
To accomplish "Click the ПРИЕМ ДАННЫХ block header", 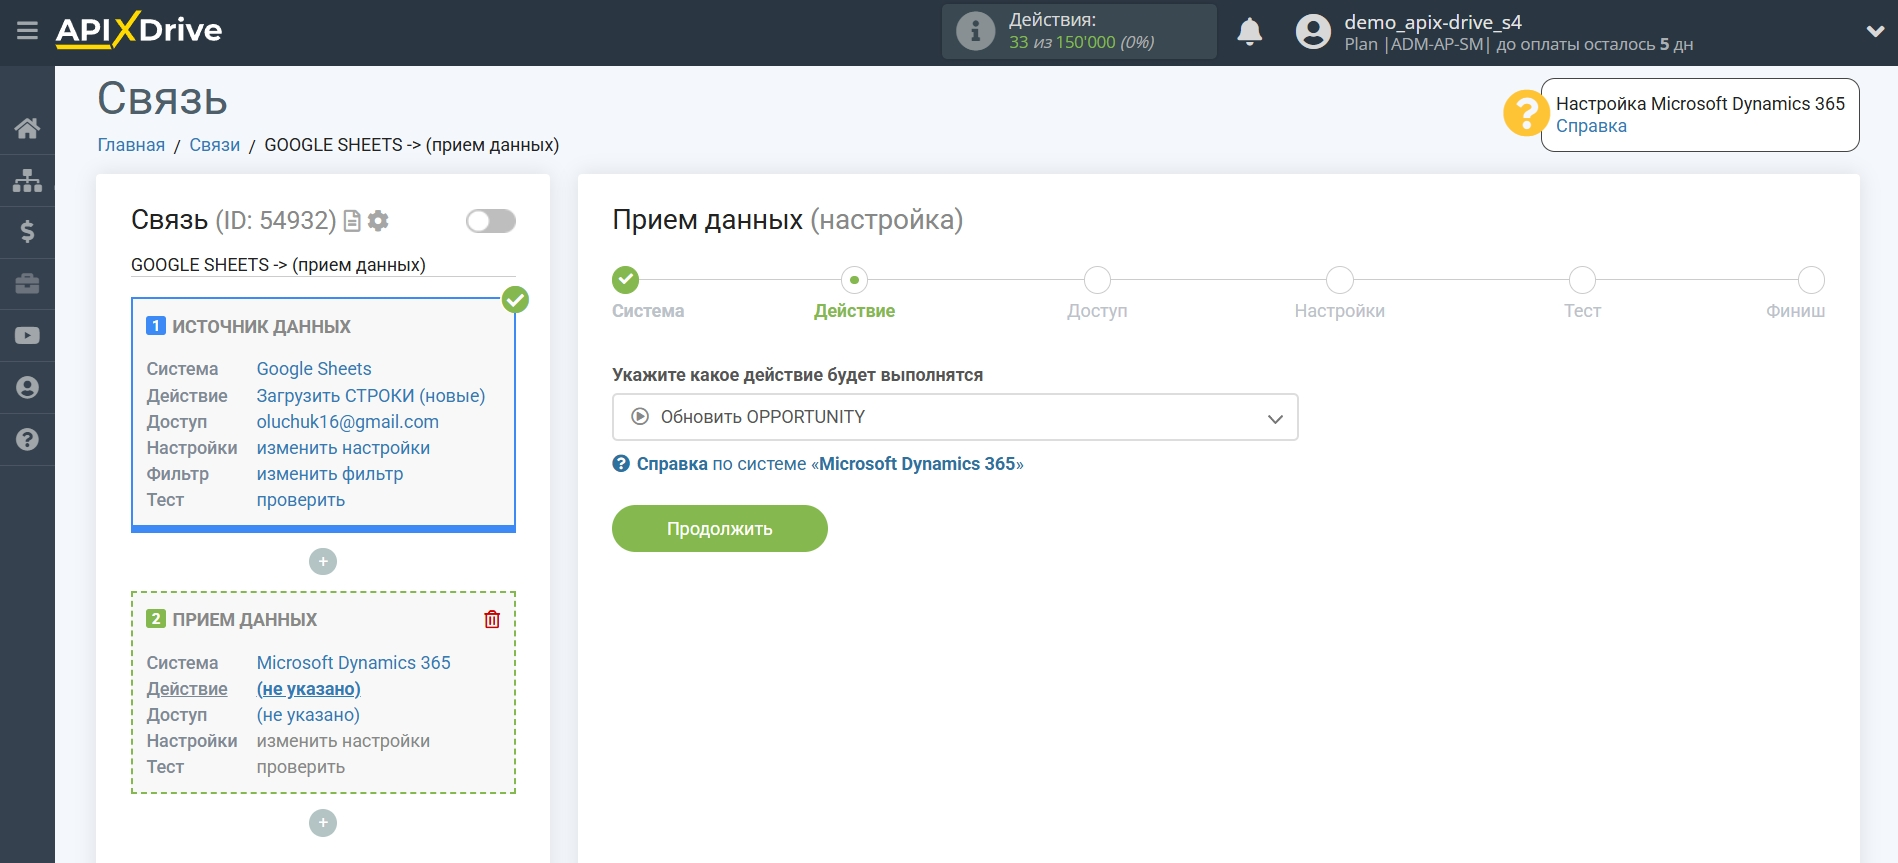I will click(x=244, y=620).
